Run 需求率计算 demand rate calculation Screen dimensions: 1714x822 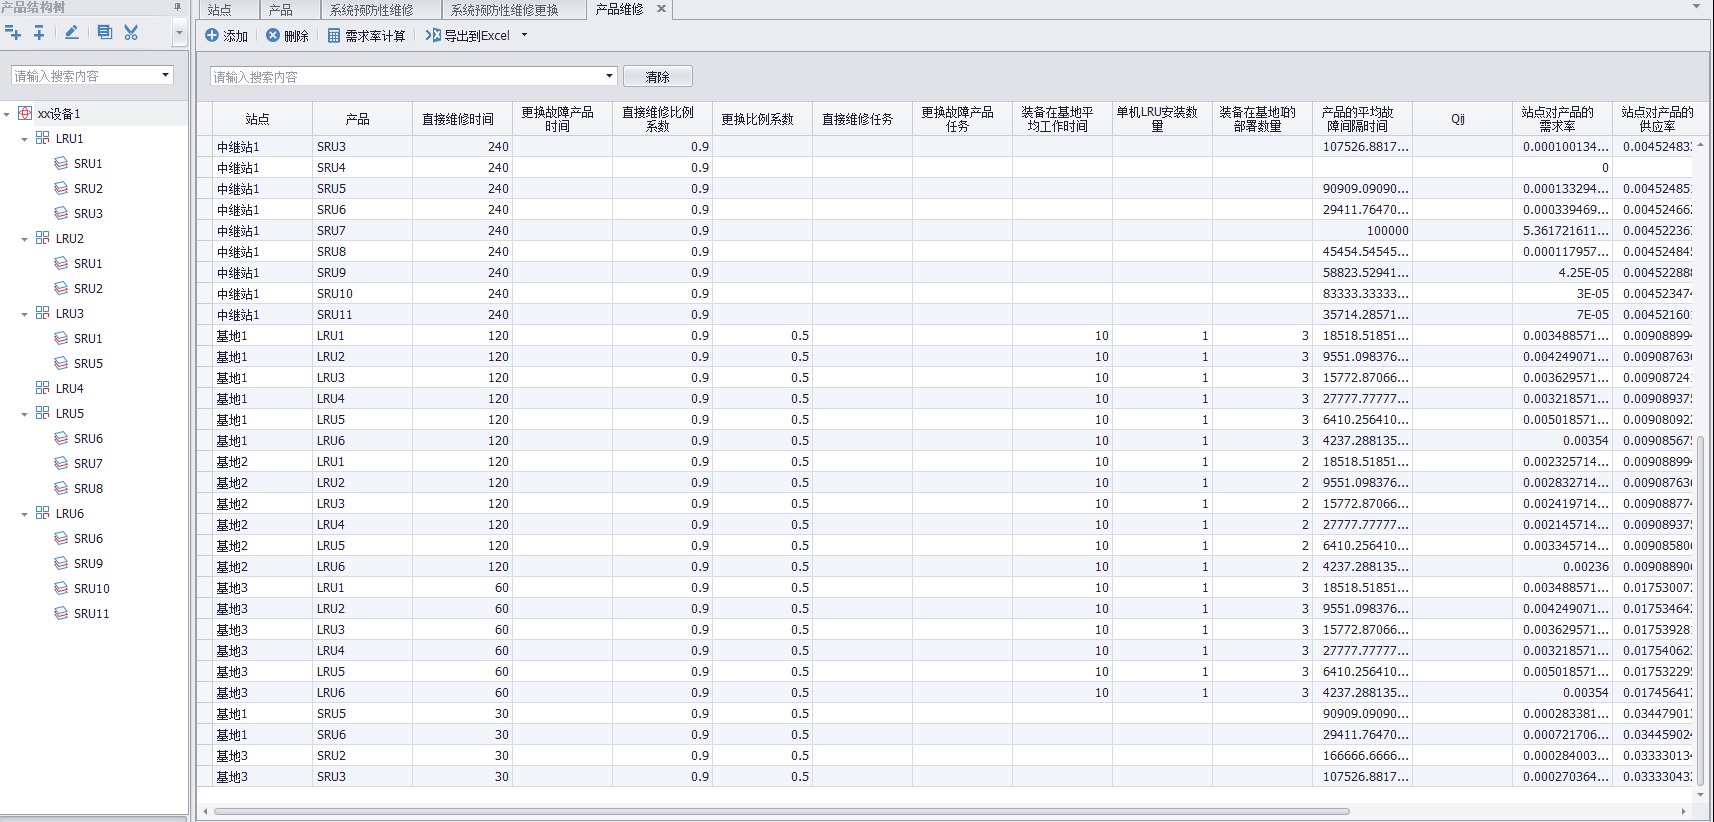[366, 36]
